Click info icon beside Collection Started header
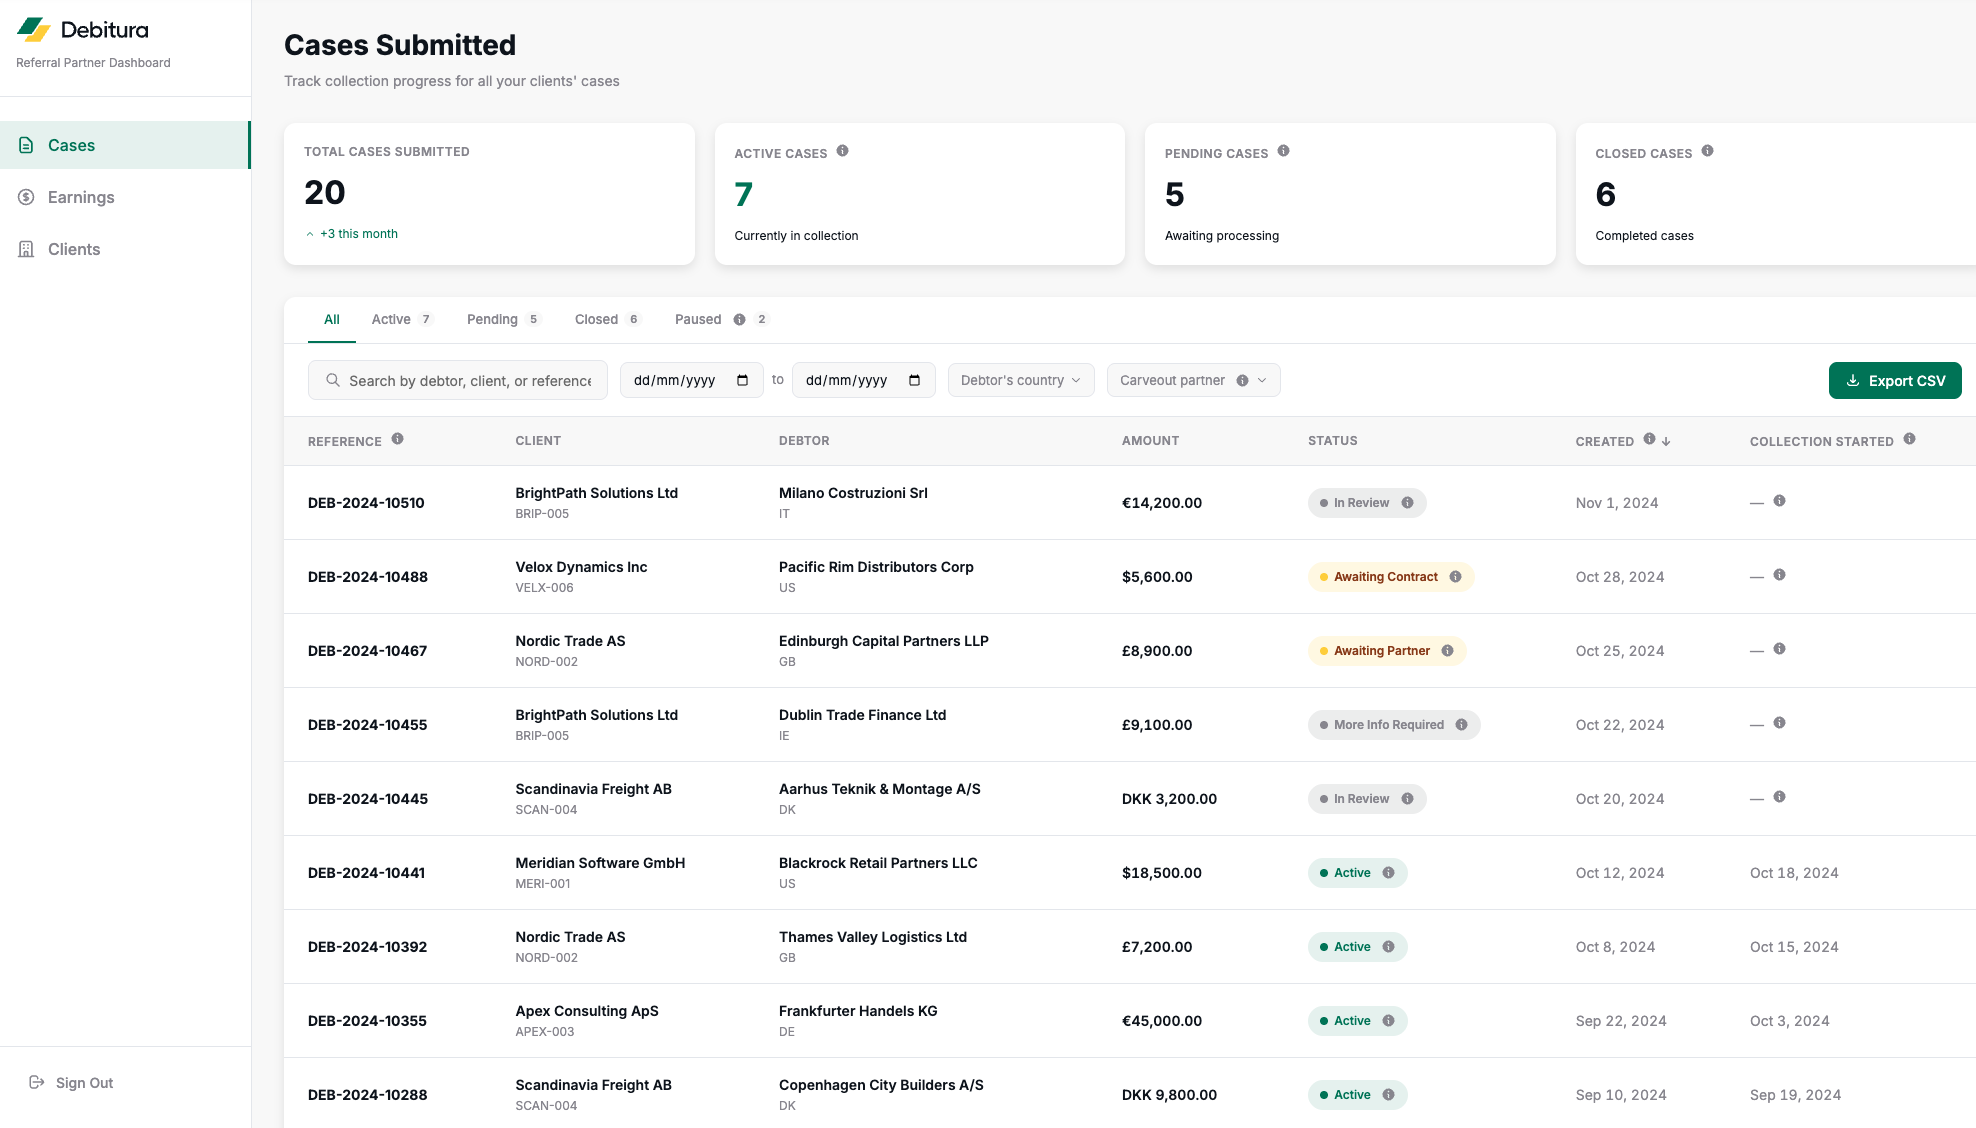Screen dimensions: 1976x1128 (1909, 439)
